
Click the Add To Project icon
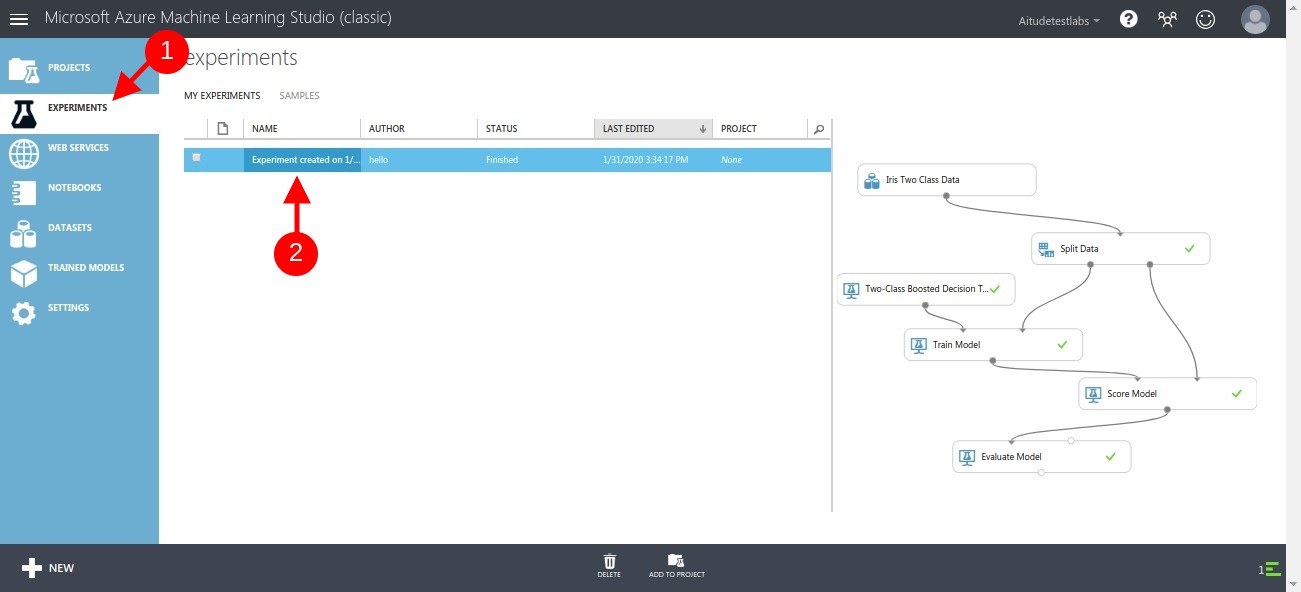click(x=676, y=565)
